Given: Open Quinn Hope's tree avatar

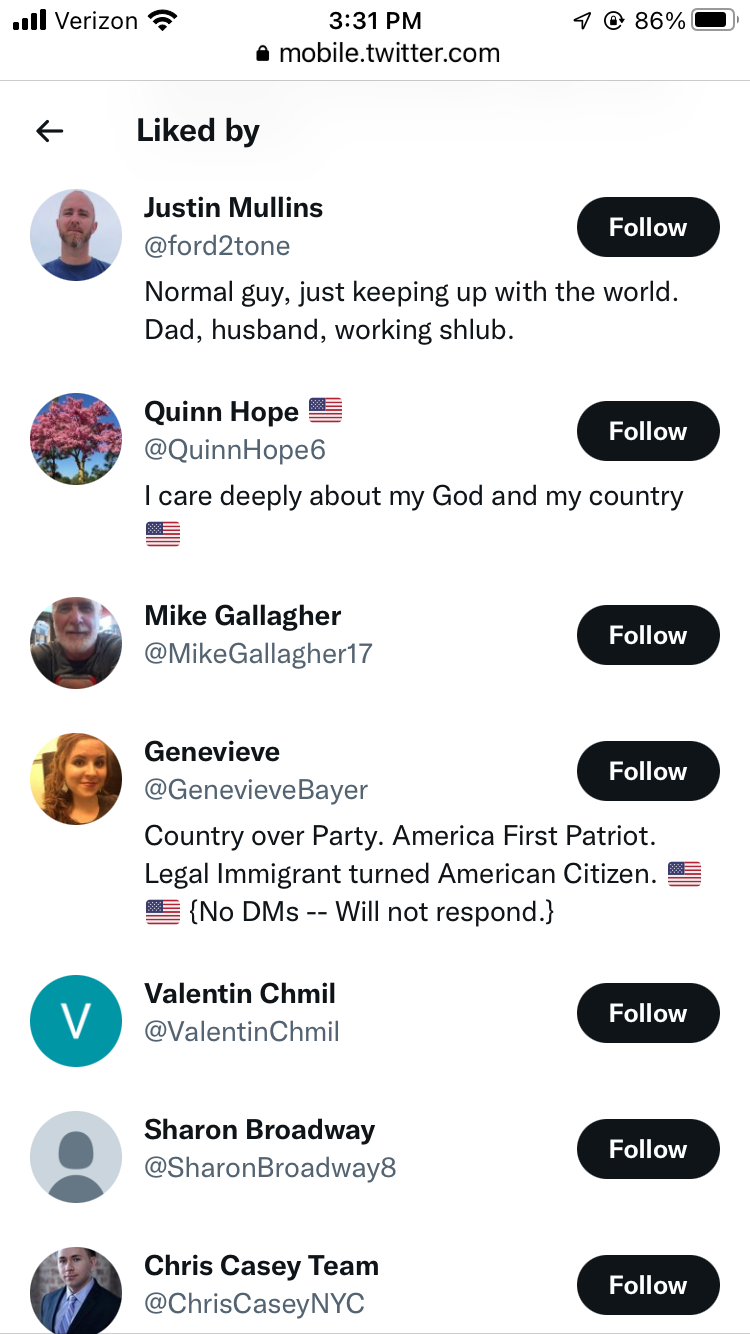Looking at the screenshot, I should [76, 438].
